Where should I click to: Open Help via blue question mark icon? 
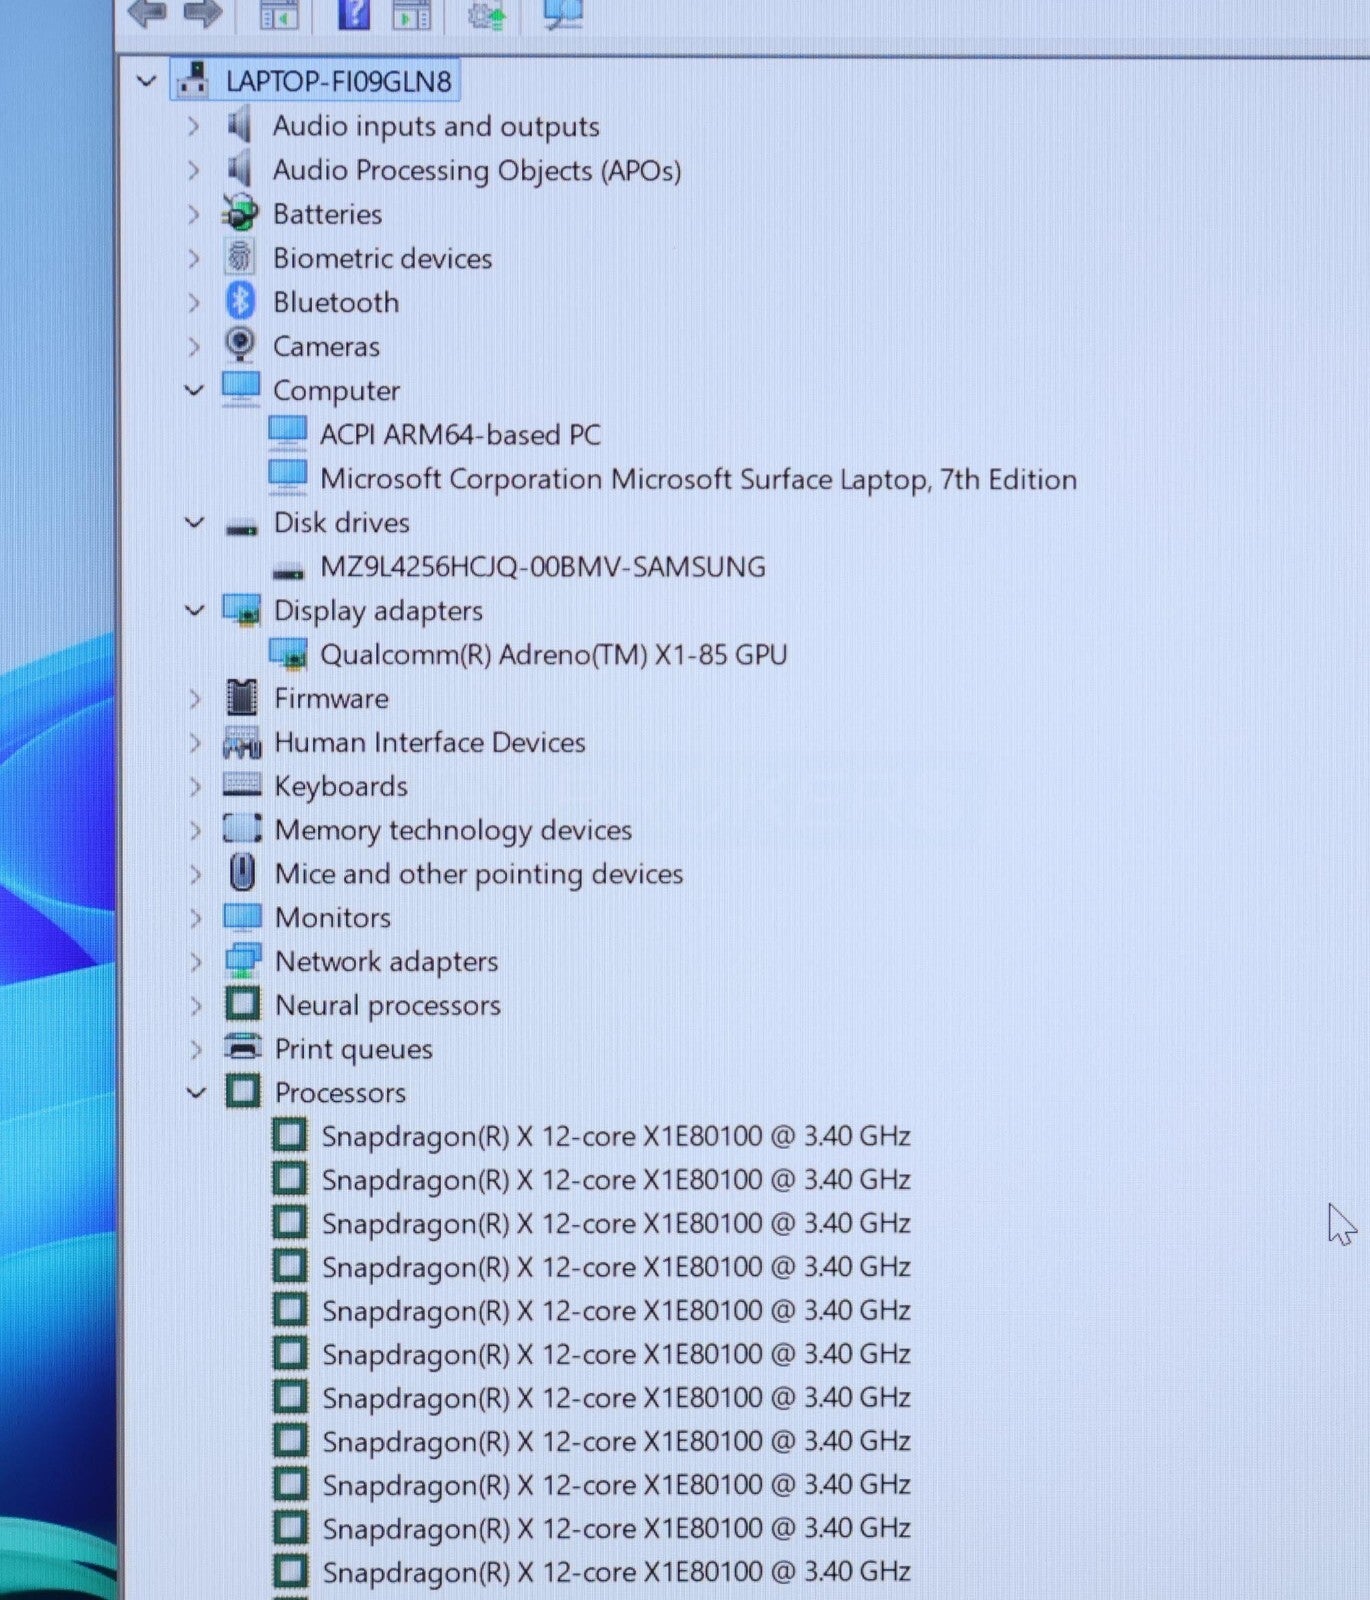[353, 13]
